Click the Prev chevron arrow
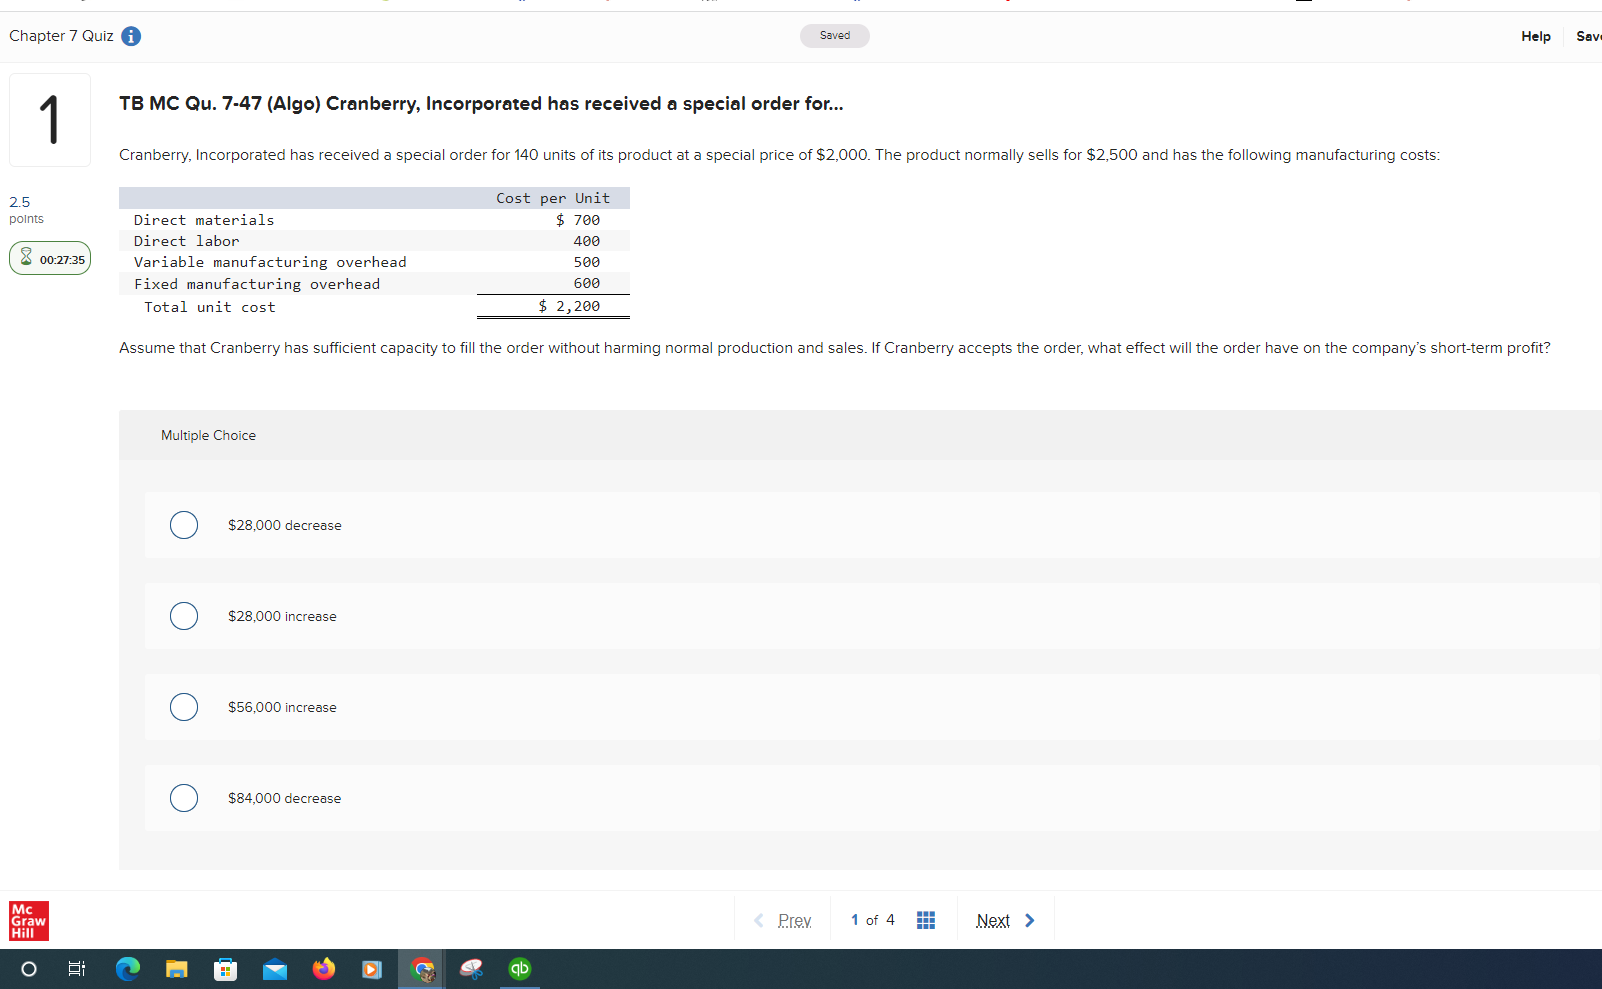Screen dimensions: 1602x989 point(758,920)
